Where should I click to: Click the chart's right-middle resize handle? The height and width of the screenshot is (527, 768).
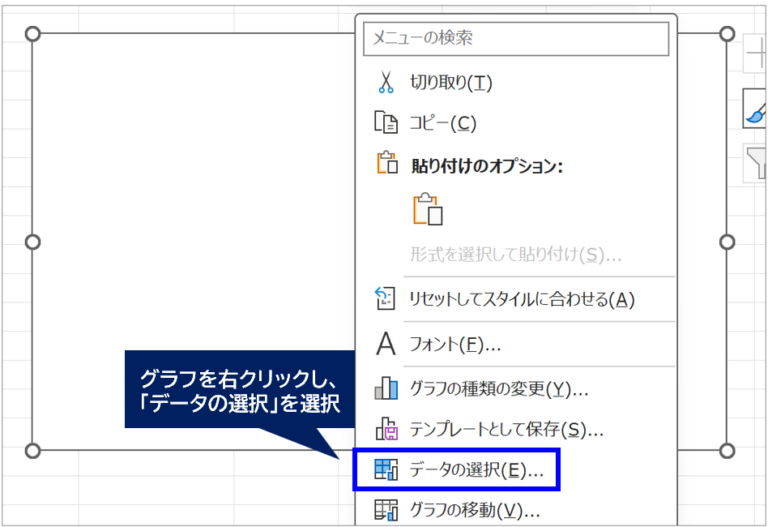727,242
